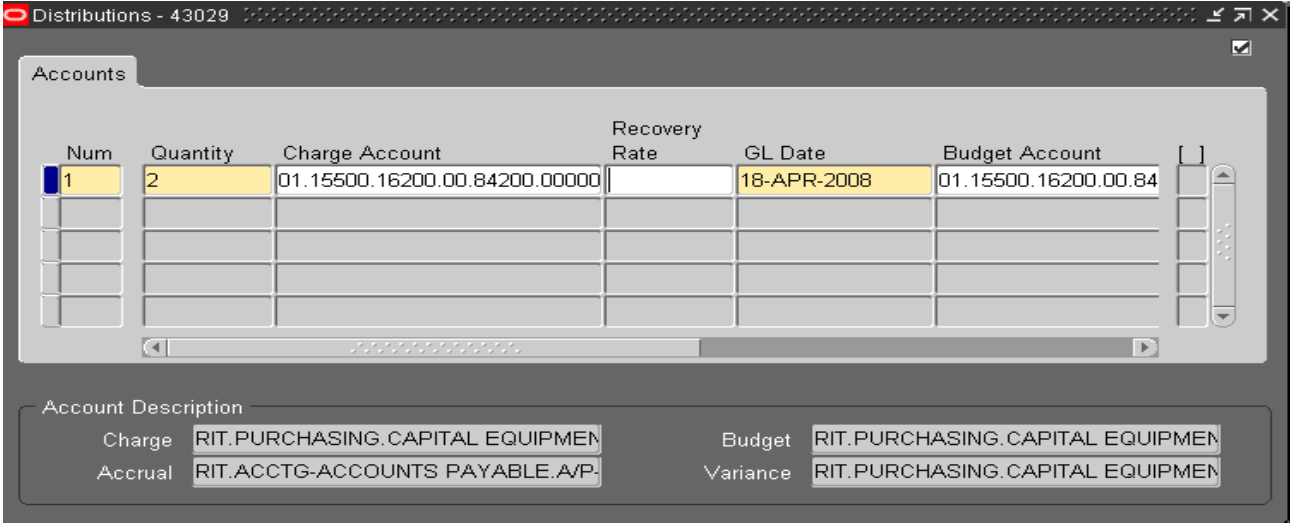Image resolution: width=1290 pixels, height=526 pixels.
Task: Select the Charge Account field in row 1
Action: click(x=438, y=181)
